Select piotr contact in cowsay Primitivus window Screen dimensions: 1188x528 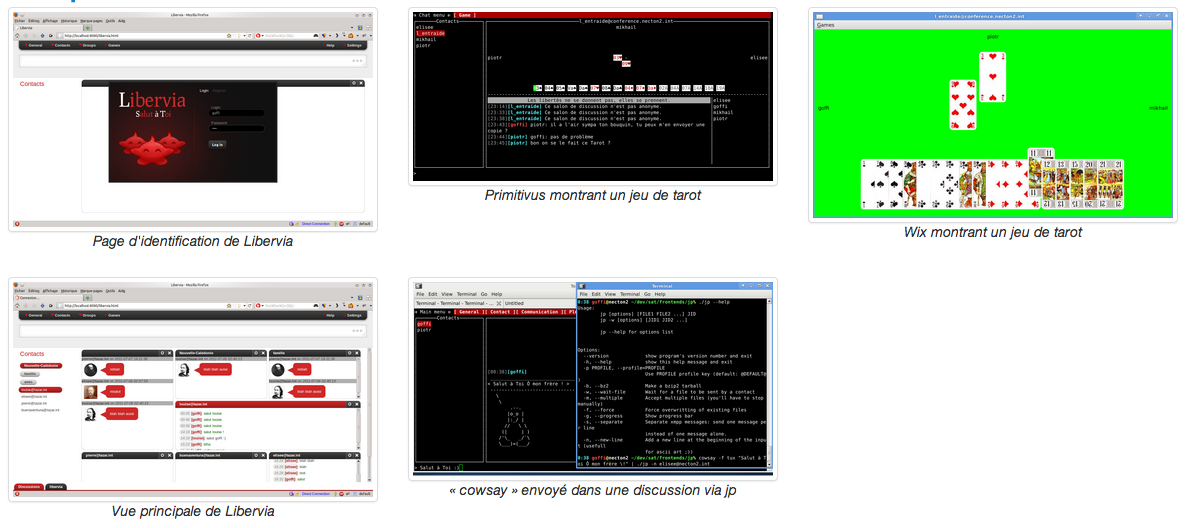coord(424,330)
